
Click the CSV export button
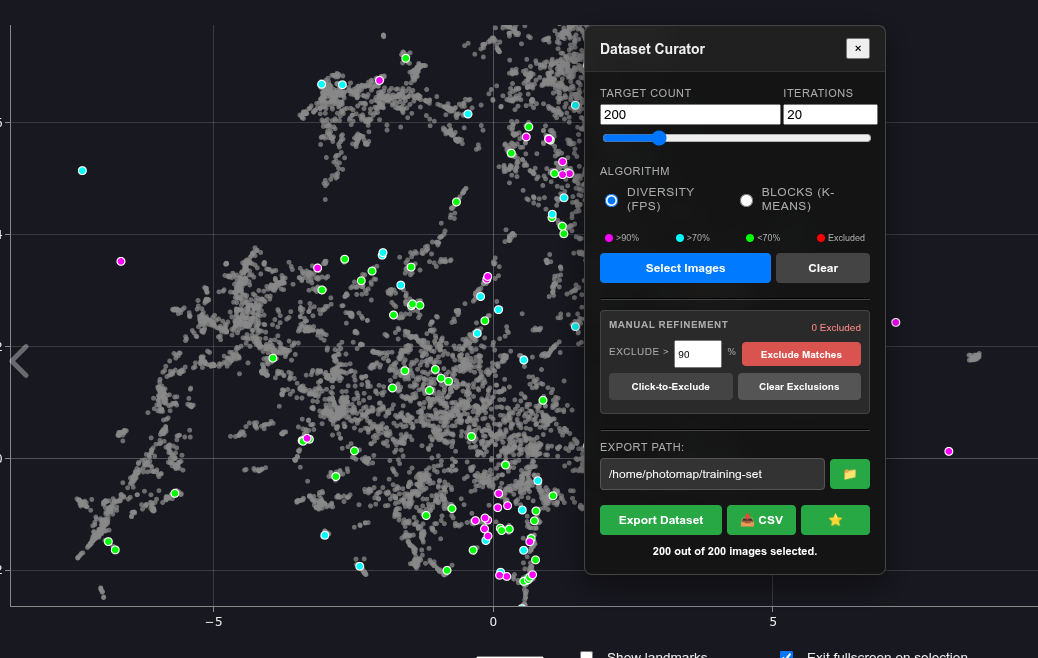click(761, 520)
